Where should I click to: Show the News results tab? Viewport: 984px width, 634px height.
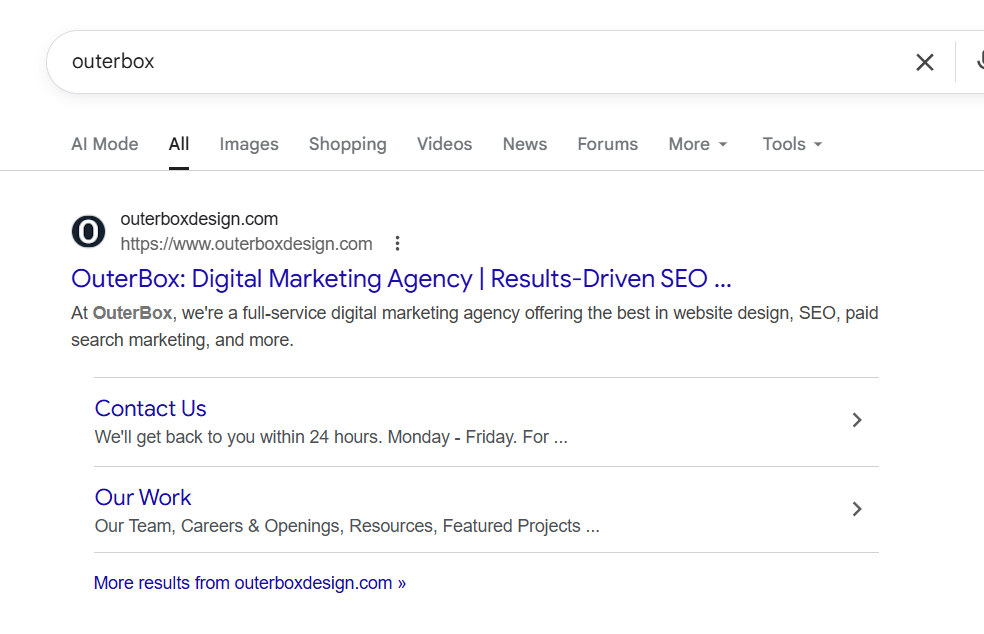pos(525,144)
